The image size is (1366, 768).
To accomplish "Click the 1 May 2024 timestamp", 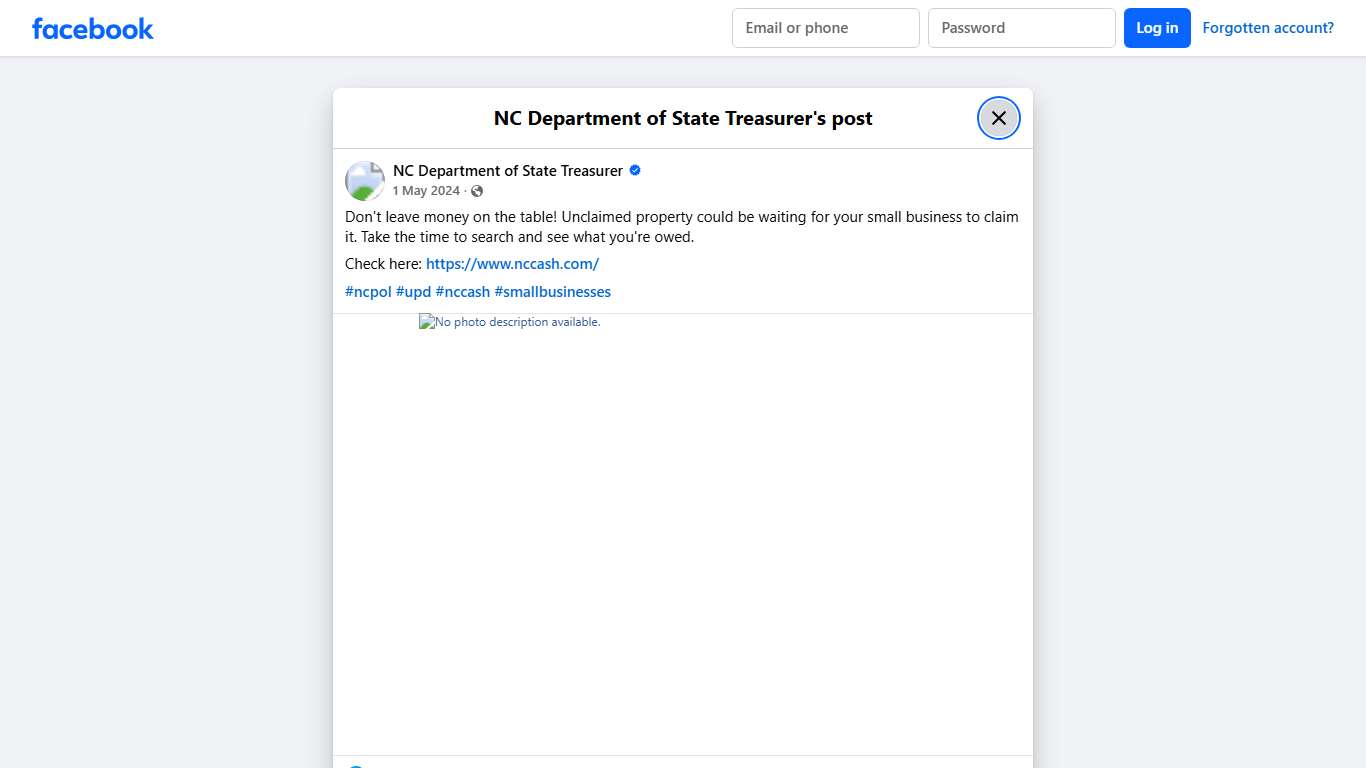I will [x=426, y=190].
